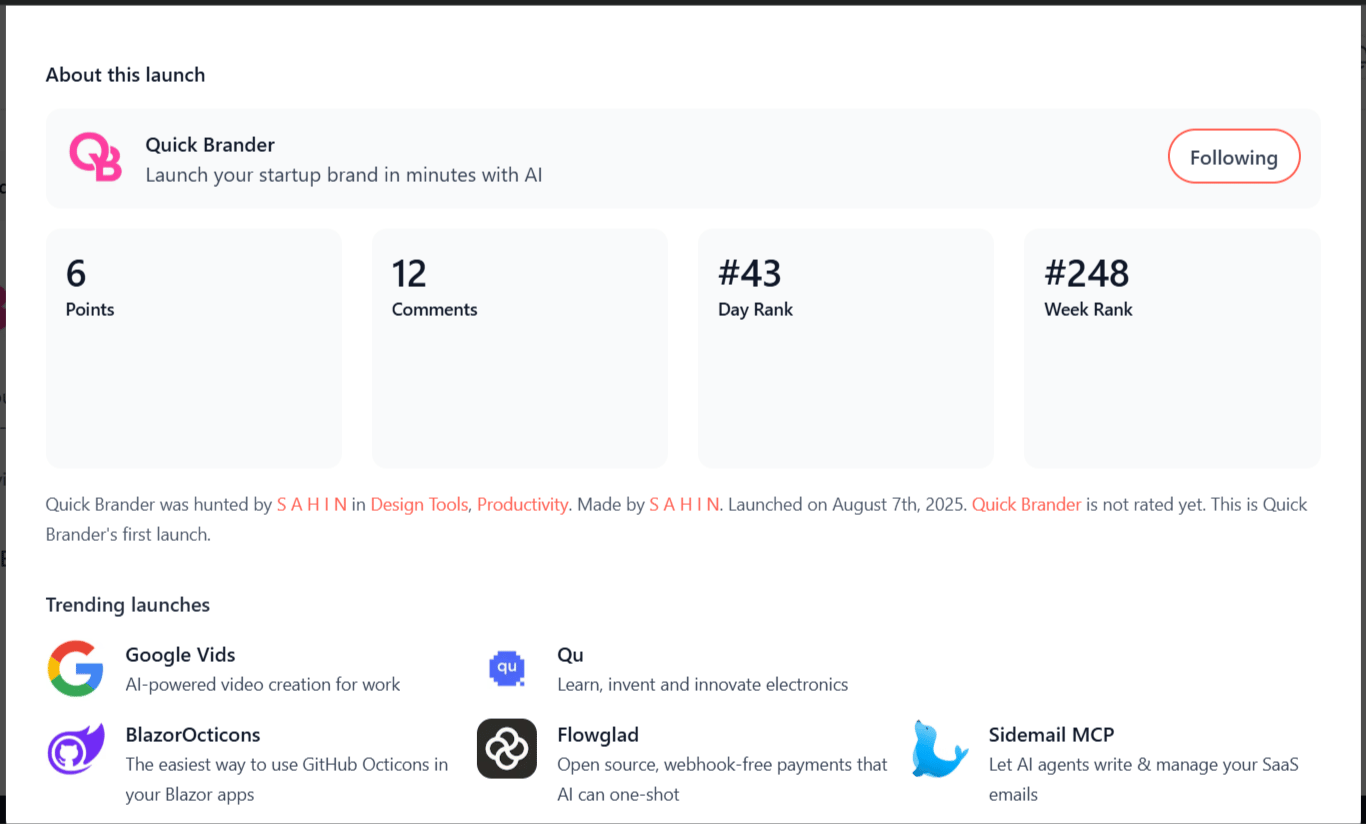Open the Sidemail MCP launch title
The width and height of the screenshot is (1366, 824).
1051,735
